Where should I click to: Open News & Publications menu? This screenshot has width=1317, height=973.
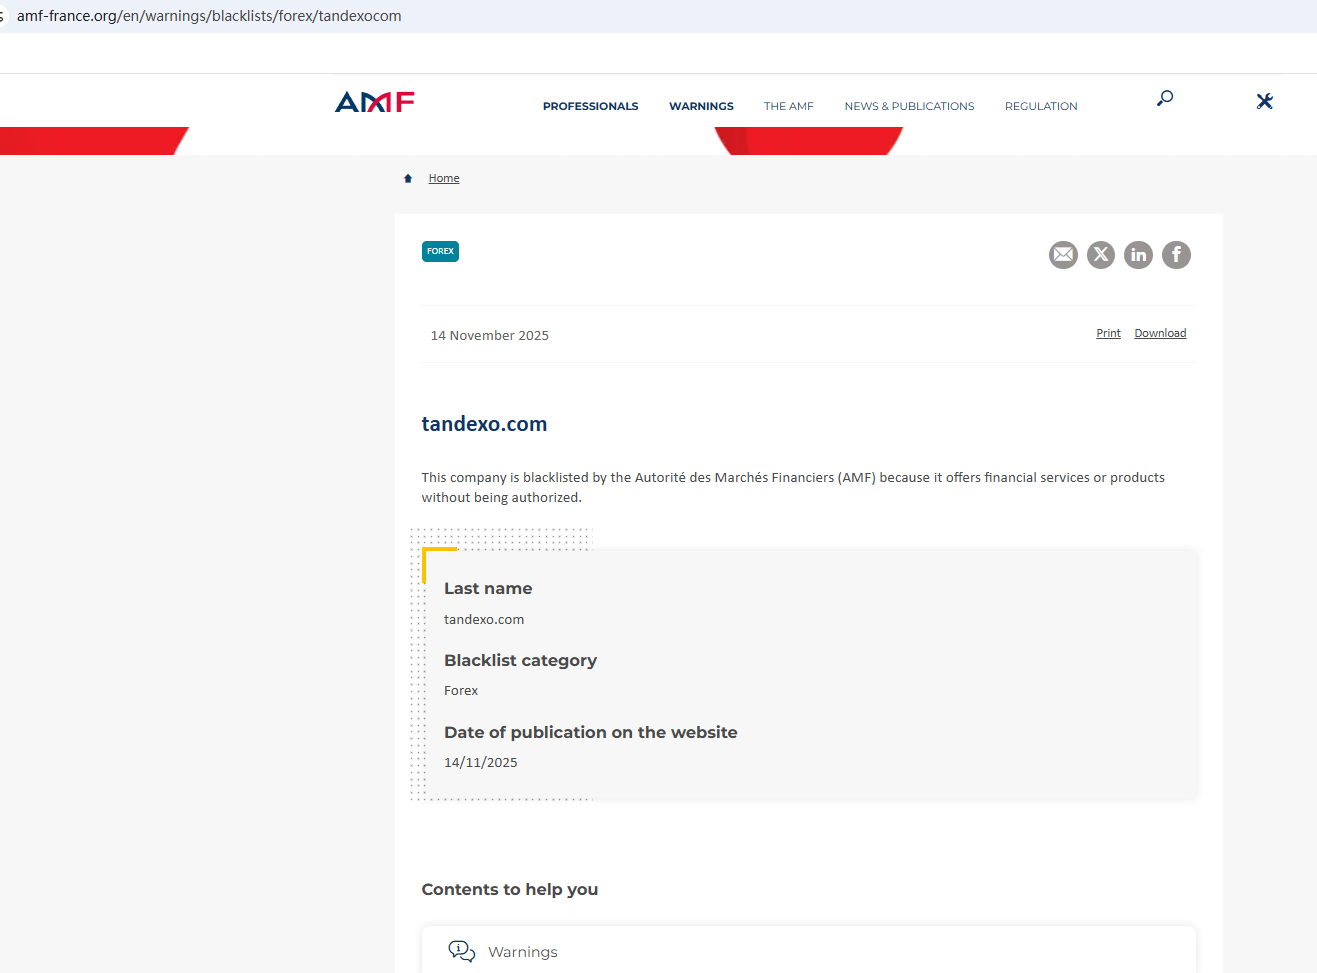point(909,106)
